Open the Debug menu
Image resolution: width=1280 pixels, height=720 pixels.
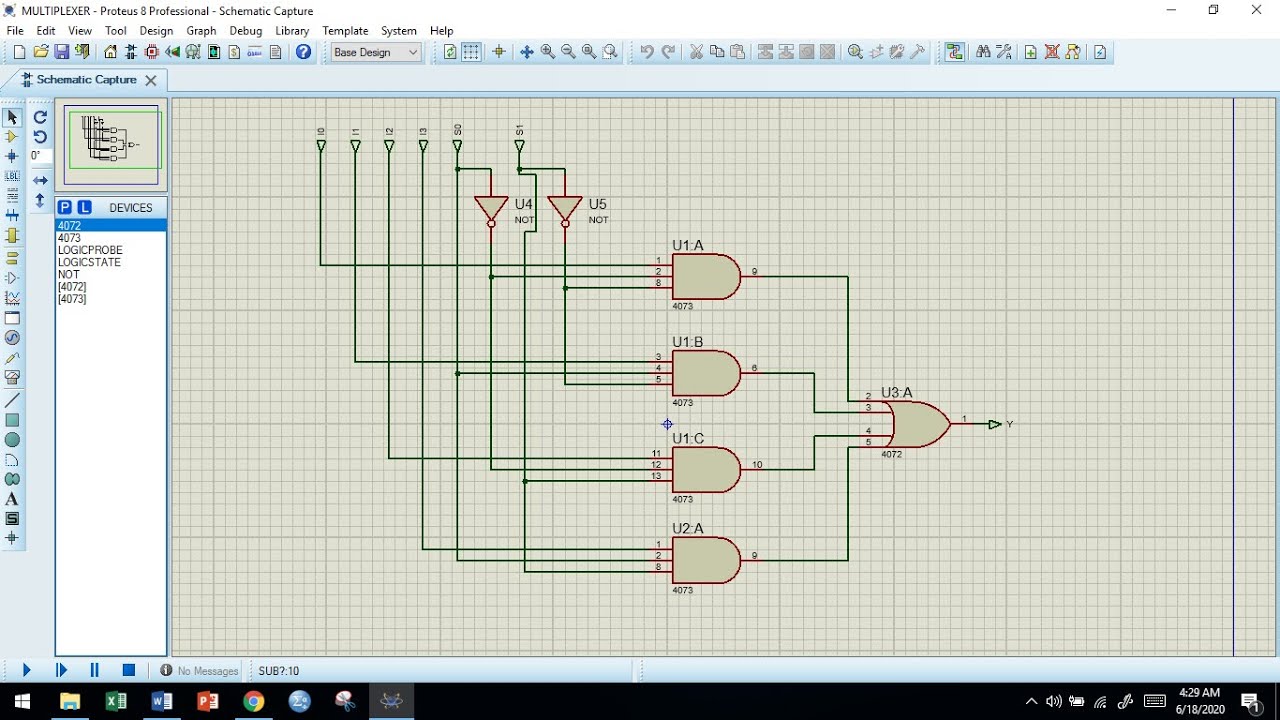(x=246, y=31)
